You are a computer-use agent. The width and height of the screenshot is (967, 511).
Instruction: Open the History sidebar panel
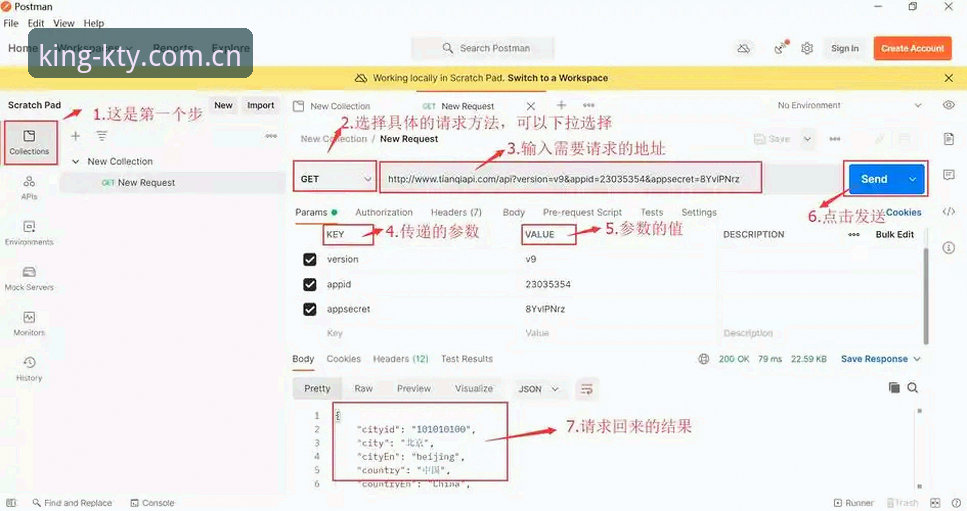[29, 369]
